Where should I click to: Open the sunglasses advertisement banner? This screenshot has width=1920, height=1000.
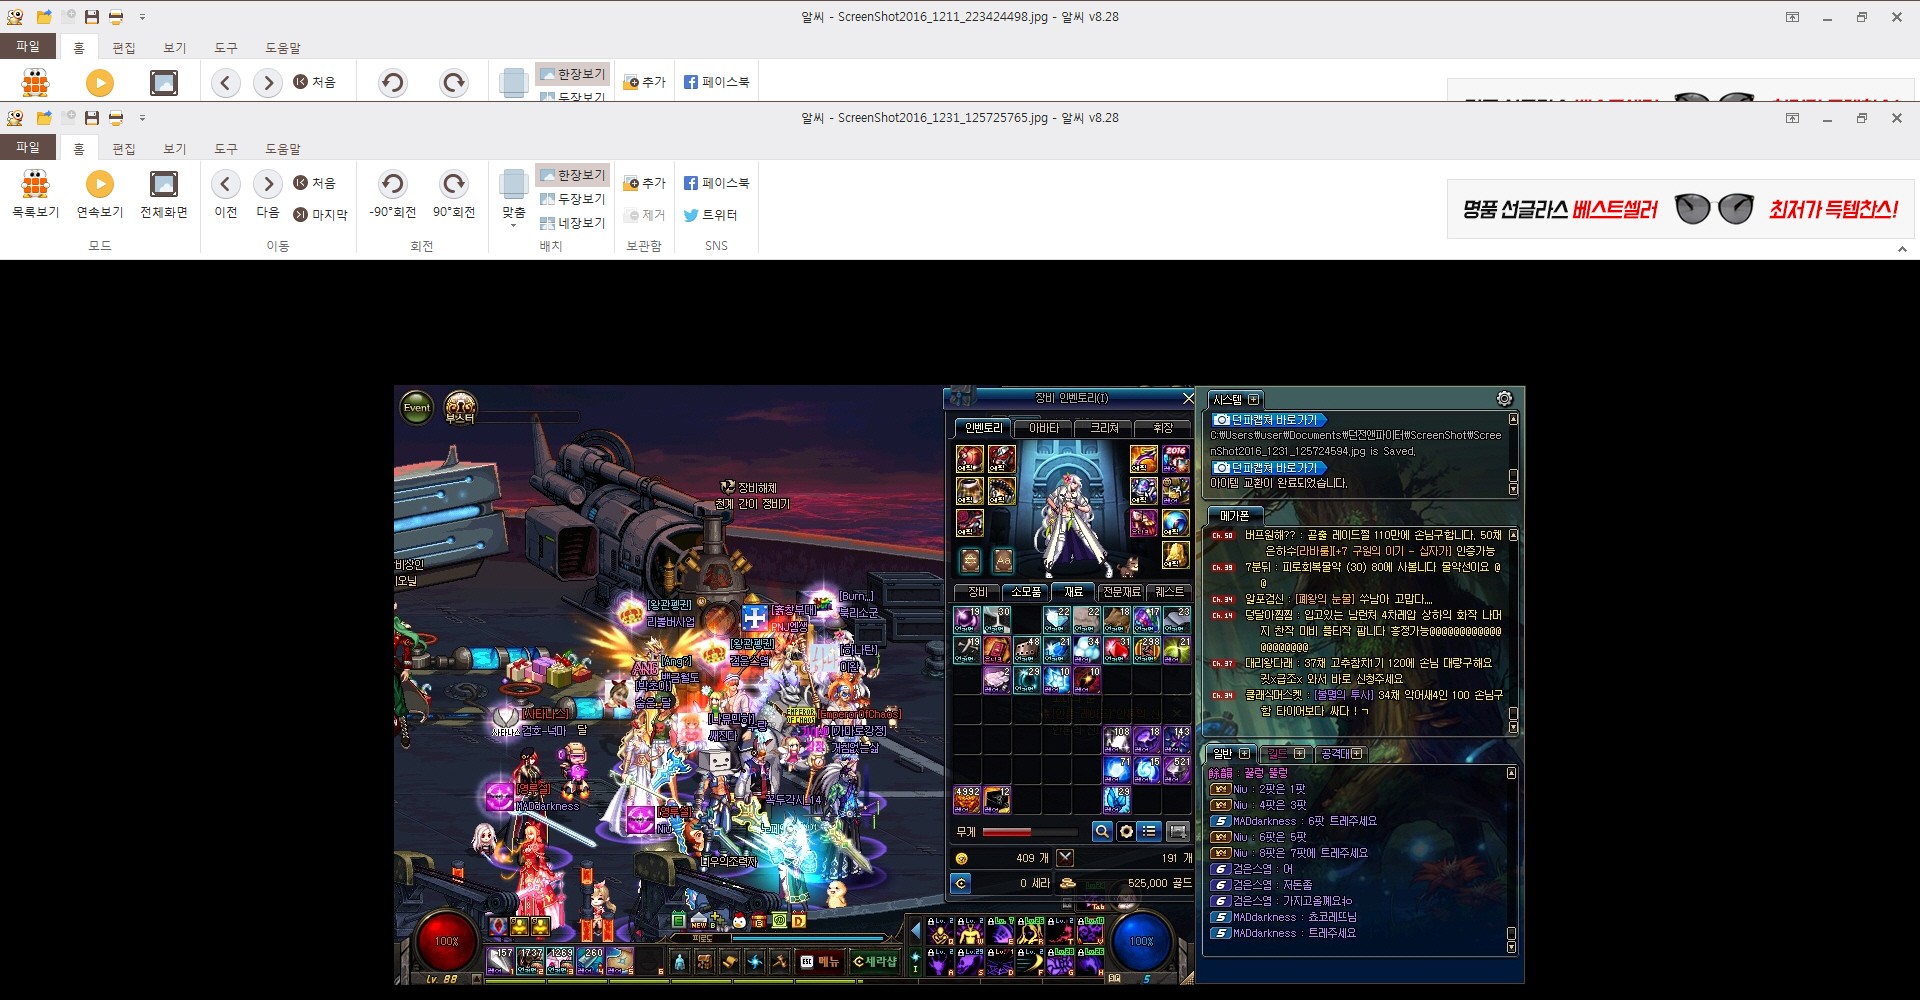(x=1680, y=209)
